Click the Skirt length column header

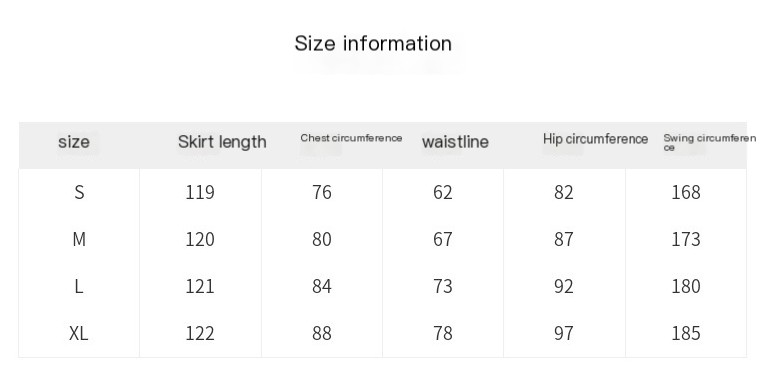222,142
